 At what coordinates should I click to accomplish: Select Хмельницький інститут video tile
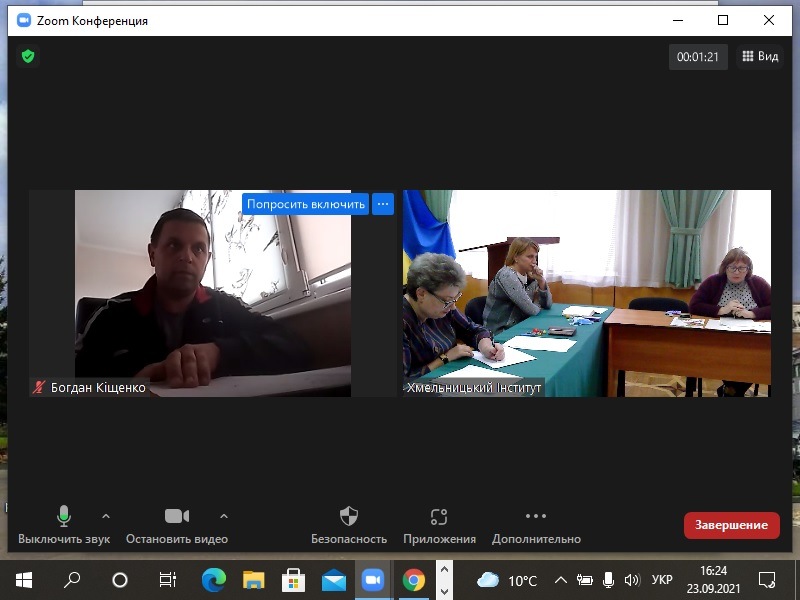coord(587,293)
